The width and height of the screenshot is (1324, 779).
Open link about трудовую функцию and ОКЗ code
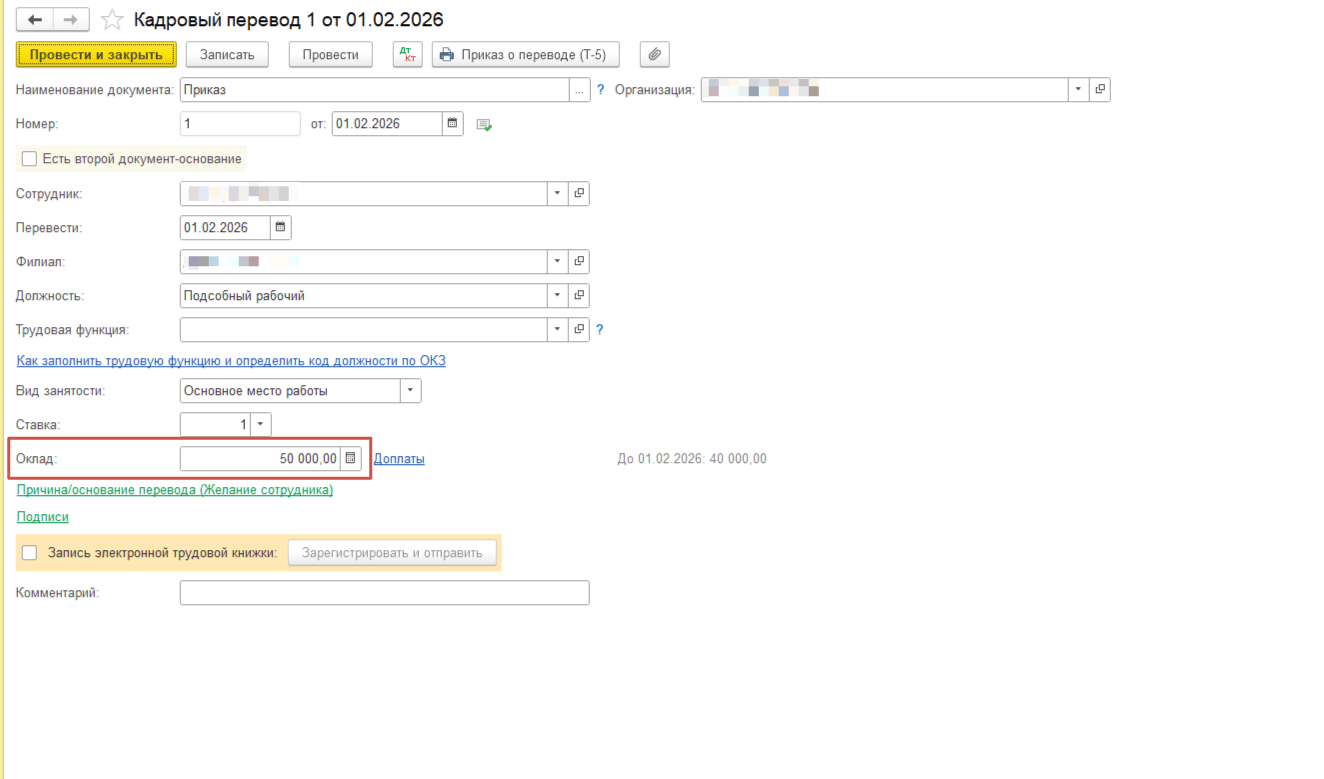click(x=231, y=361)
